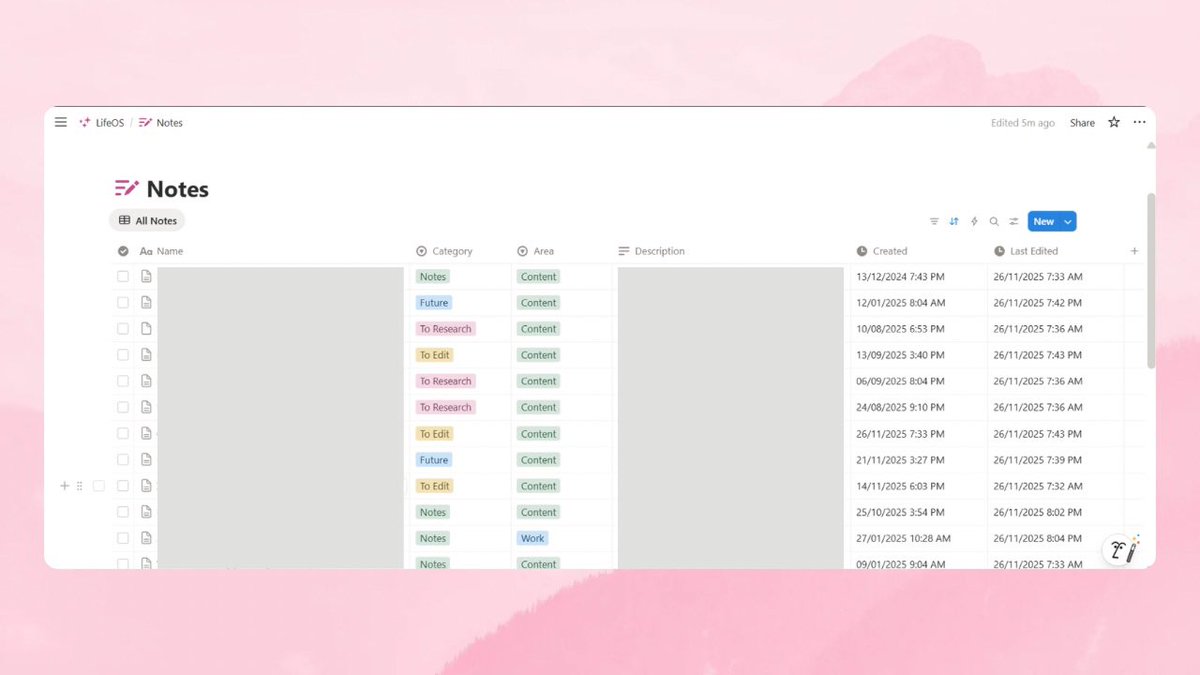Open the Share menu
Image resolution: width=1200 pixels, height=675 pixels.
[1082, 123]
